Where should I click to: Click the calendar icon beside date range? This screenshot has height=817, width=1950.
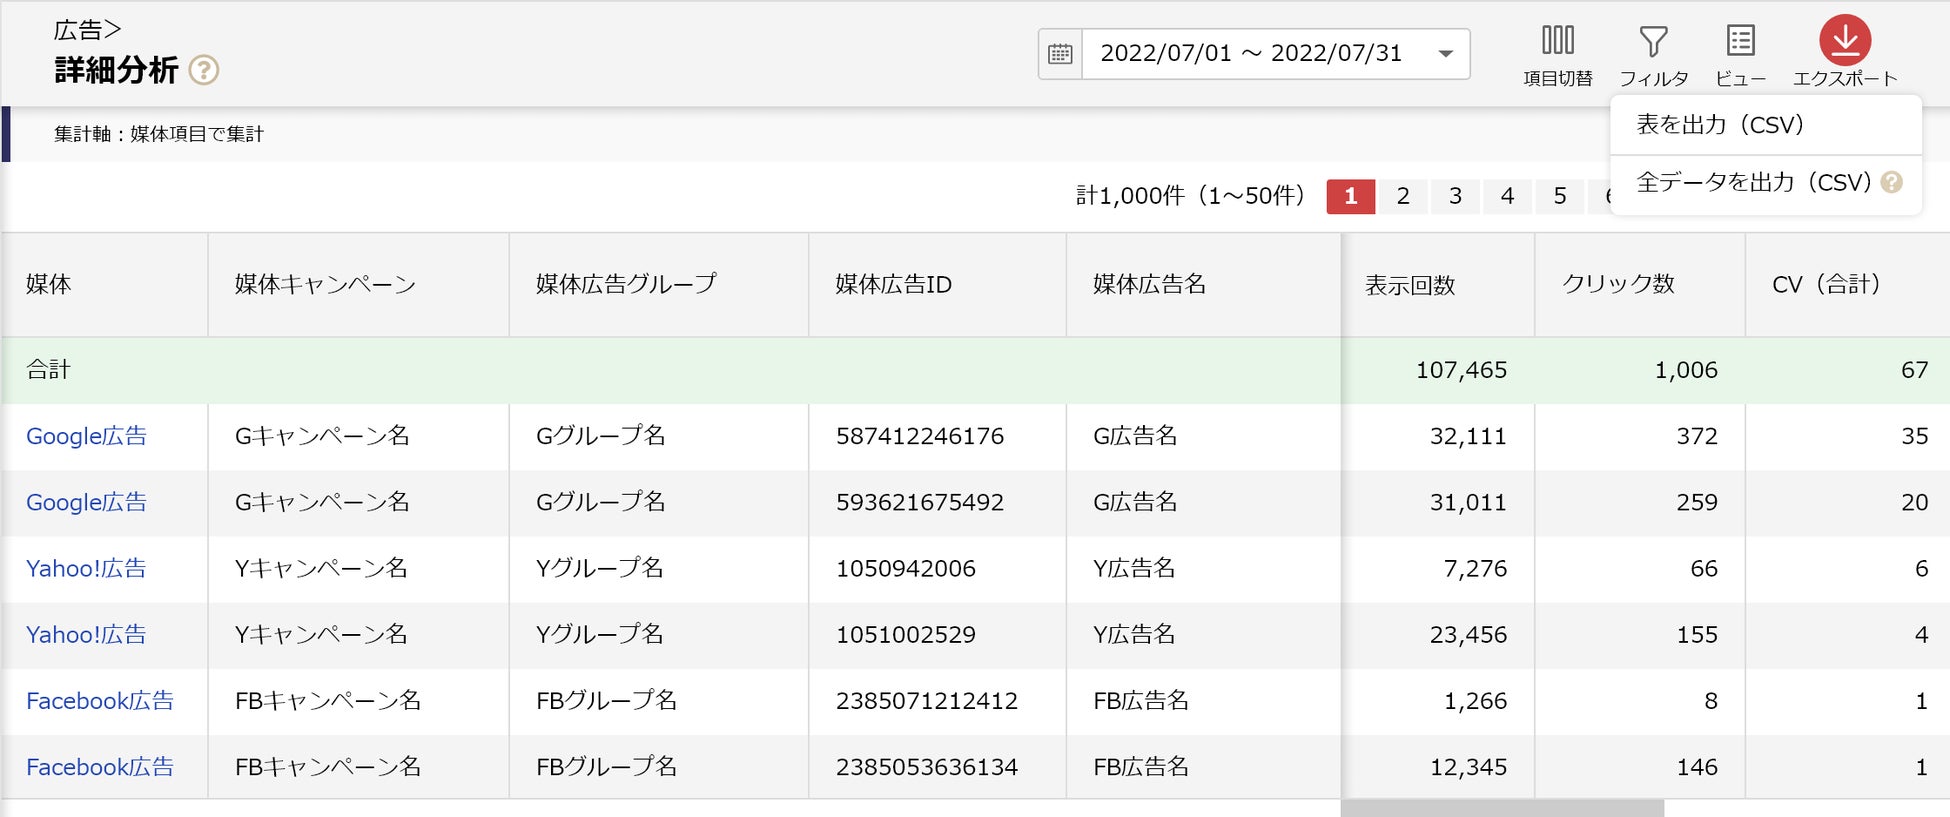click(1060, 54)
